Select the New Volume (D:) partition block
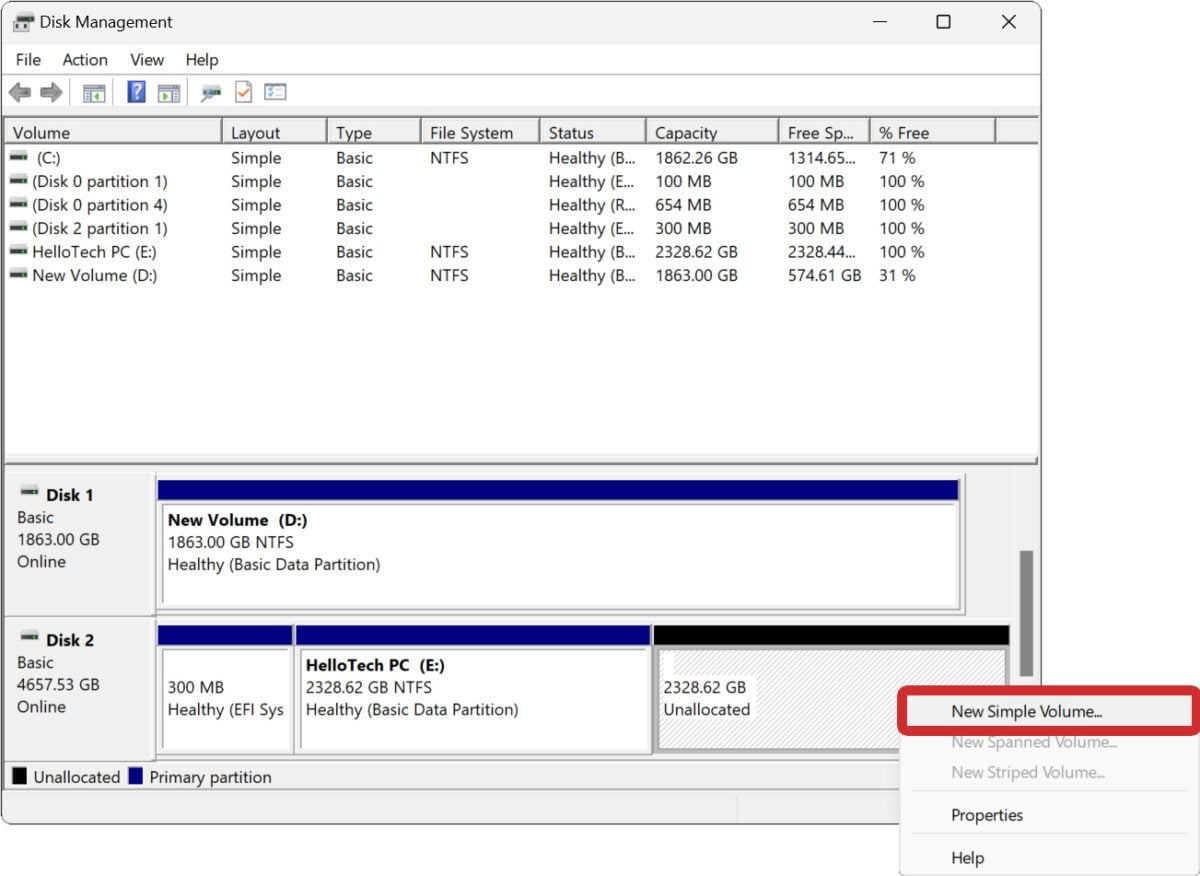 coord(558,555)
